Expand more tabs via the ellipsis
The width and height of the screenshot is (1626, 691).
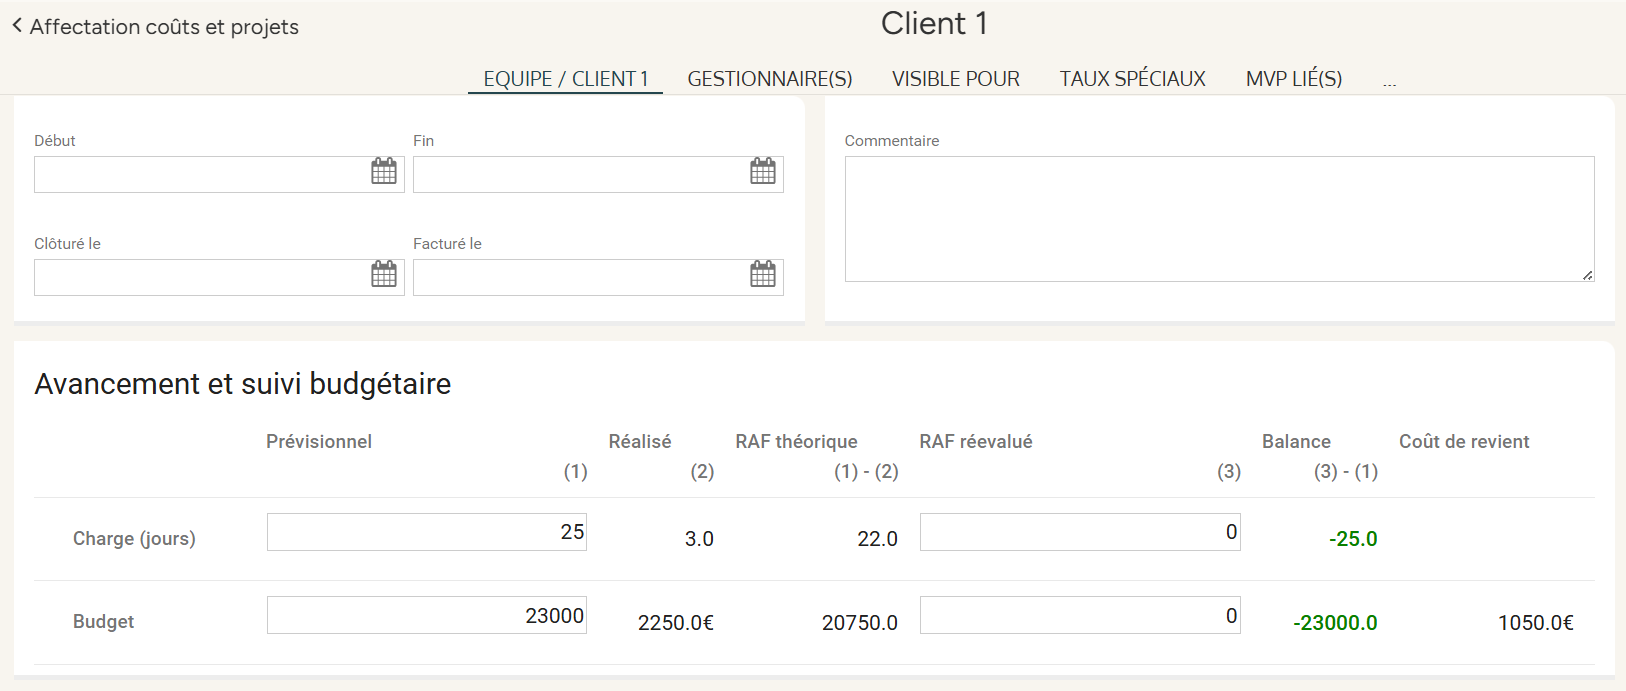click(1389, 82)
